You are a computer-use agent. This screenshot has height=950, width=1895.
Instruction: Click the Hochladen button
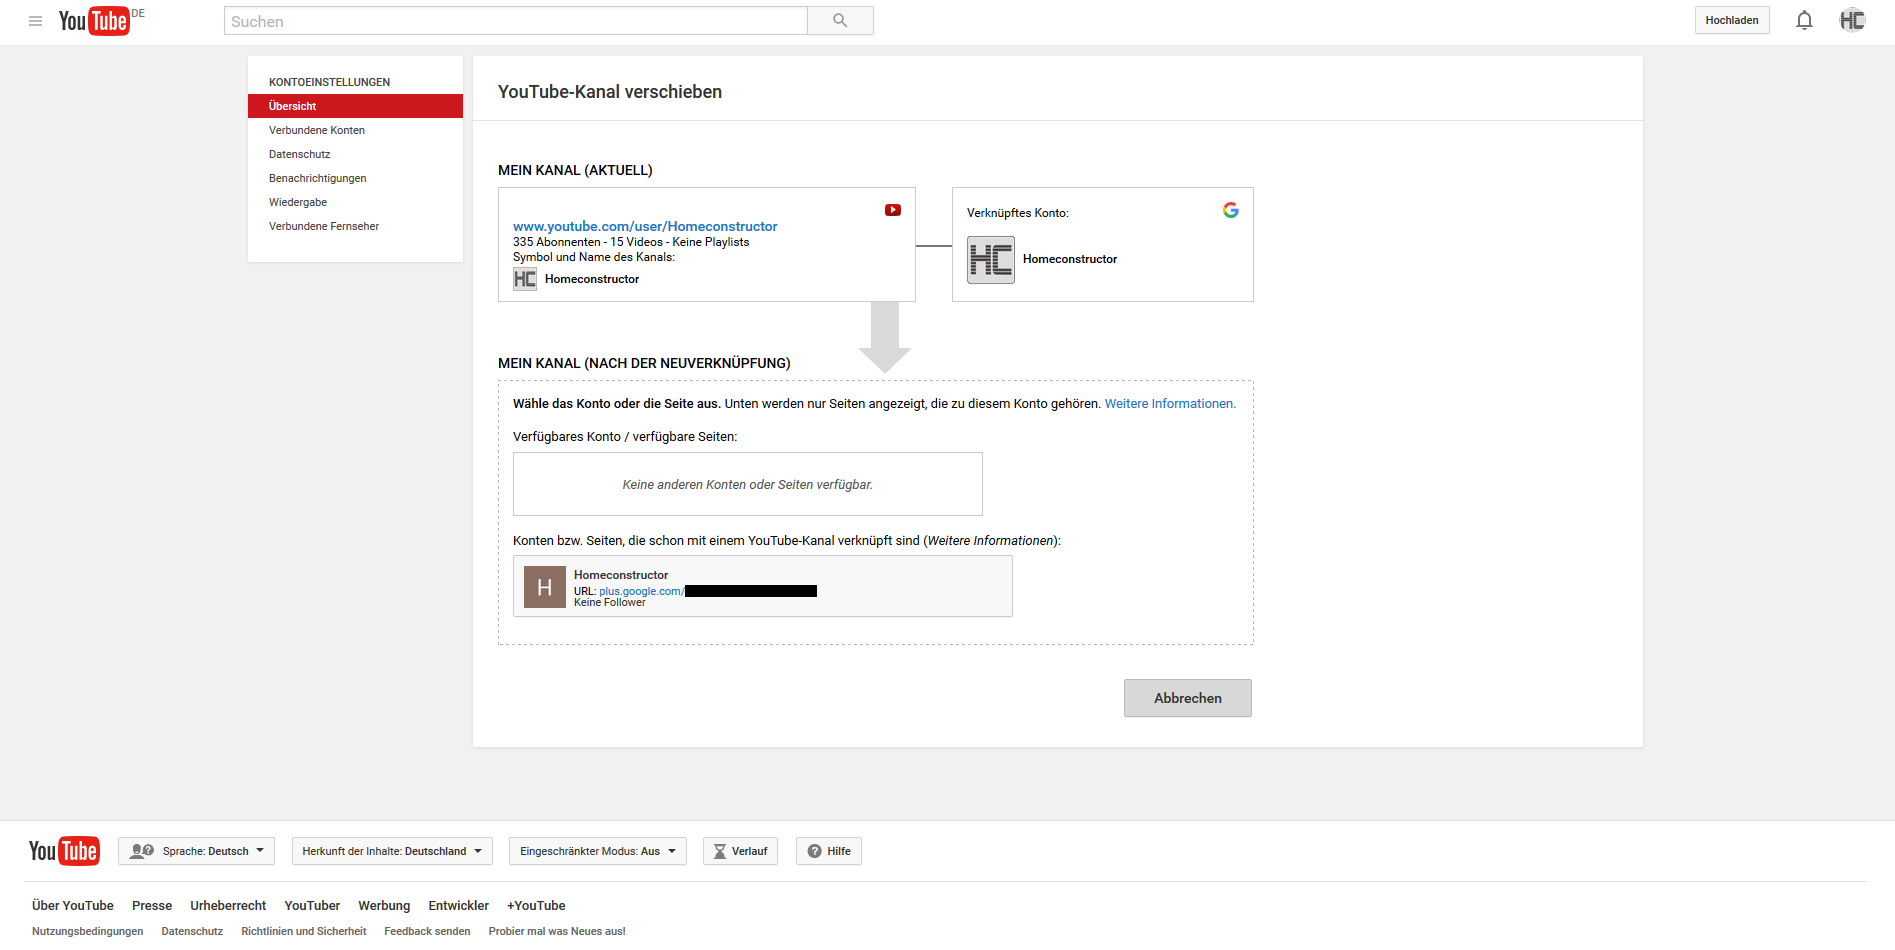[1732, 20]
